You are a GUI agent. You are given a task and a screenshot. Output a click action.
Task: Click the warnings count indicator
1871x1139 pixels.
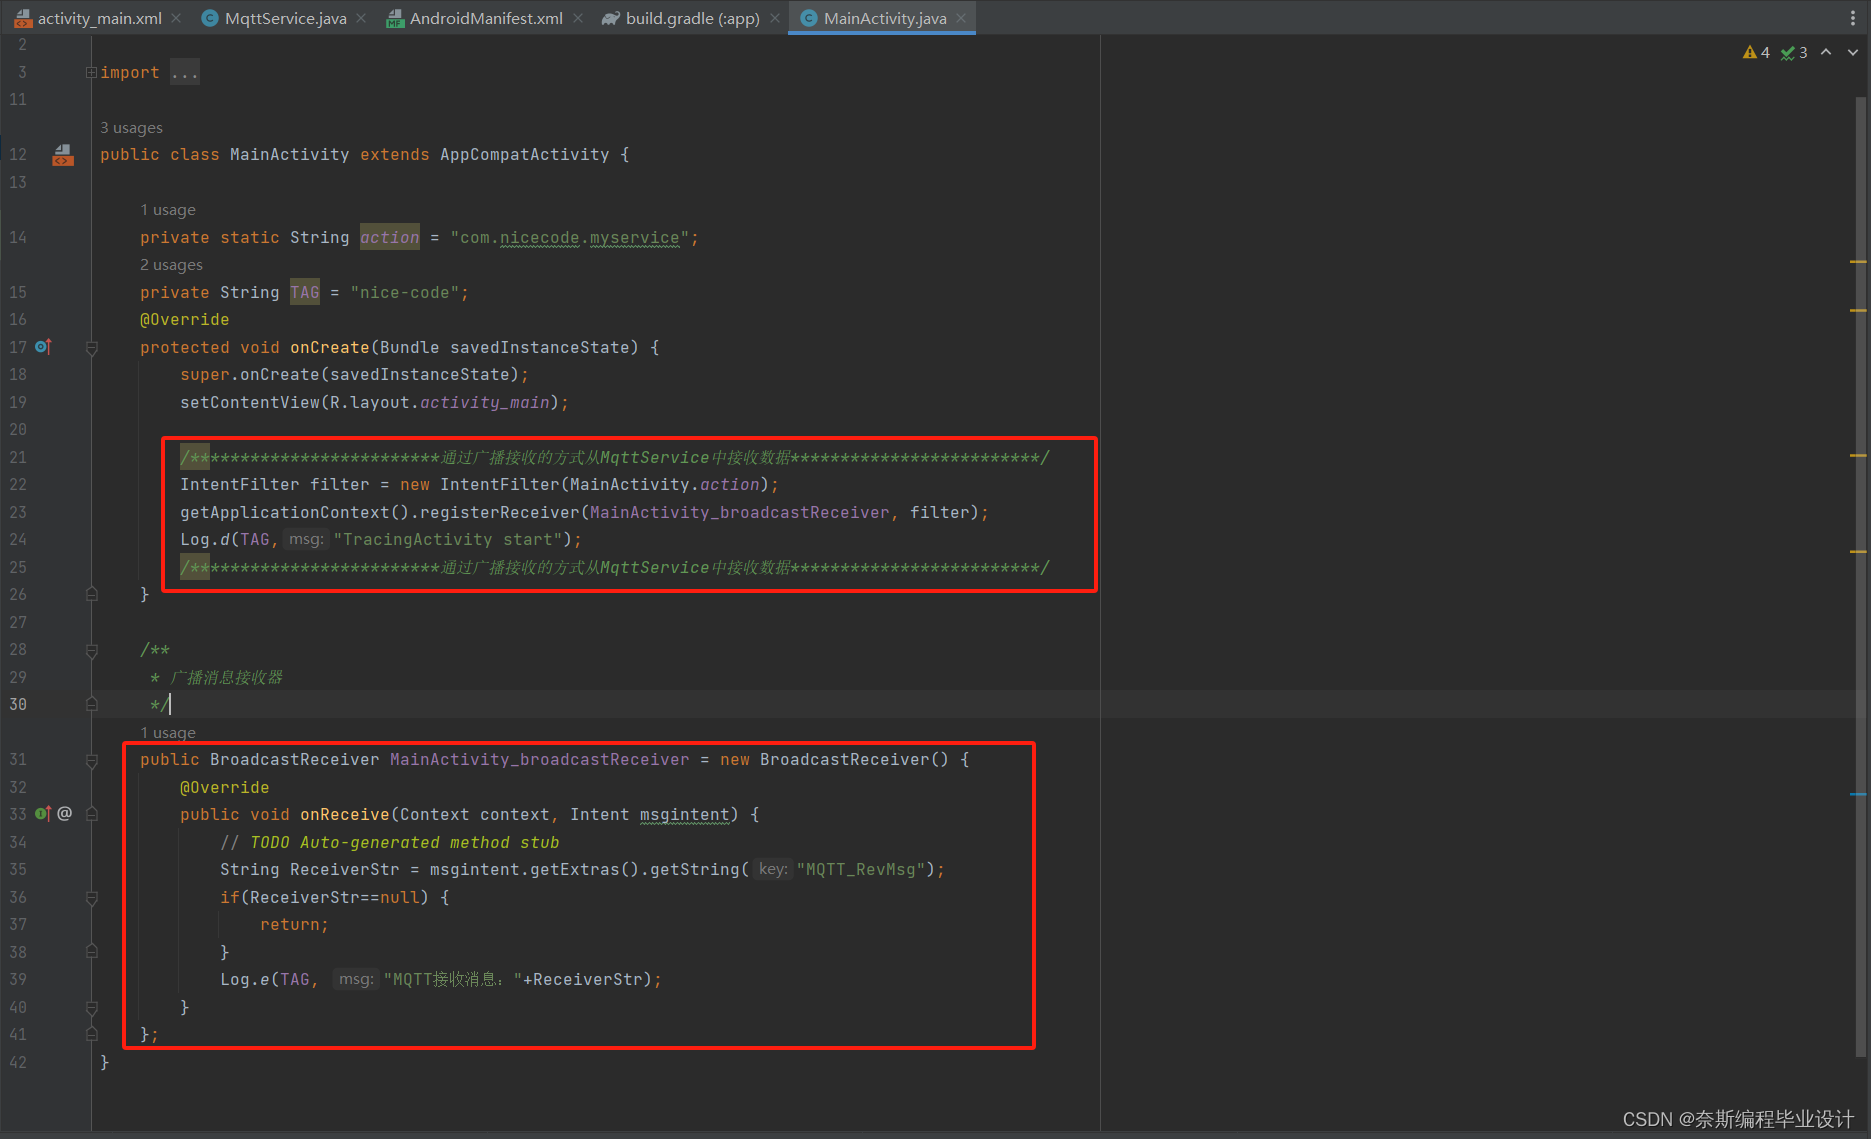[x=1756, y=52]
